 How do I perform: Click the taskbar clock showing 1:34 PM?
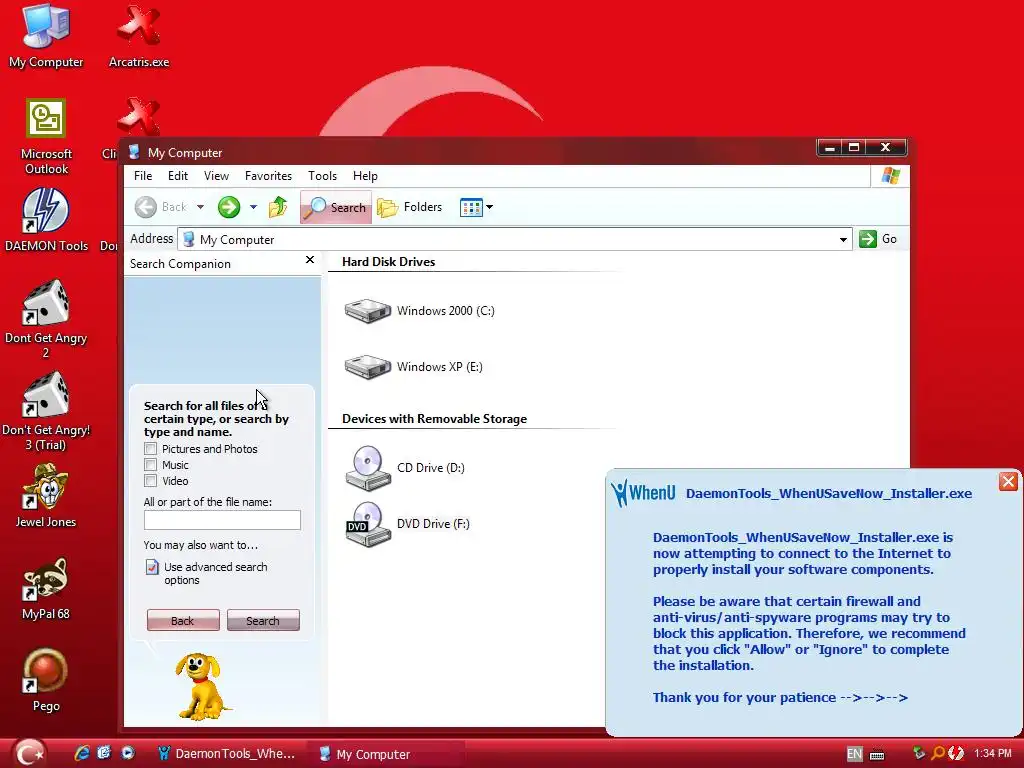pyautogui.click(x=993, y=754)
